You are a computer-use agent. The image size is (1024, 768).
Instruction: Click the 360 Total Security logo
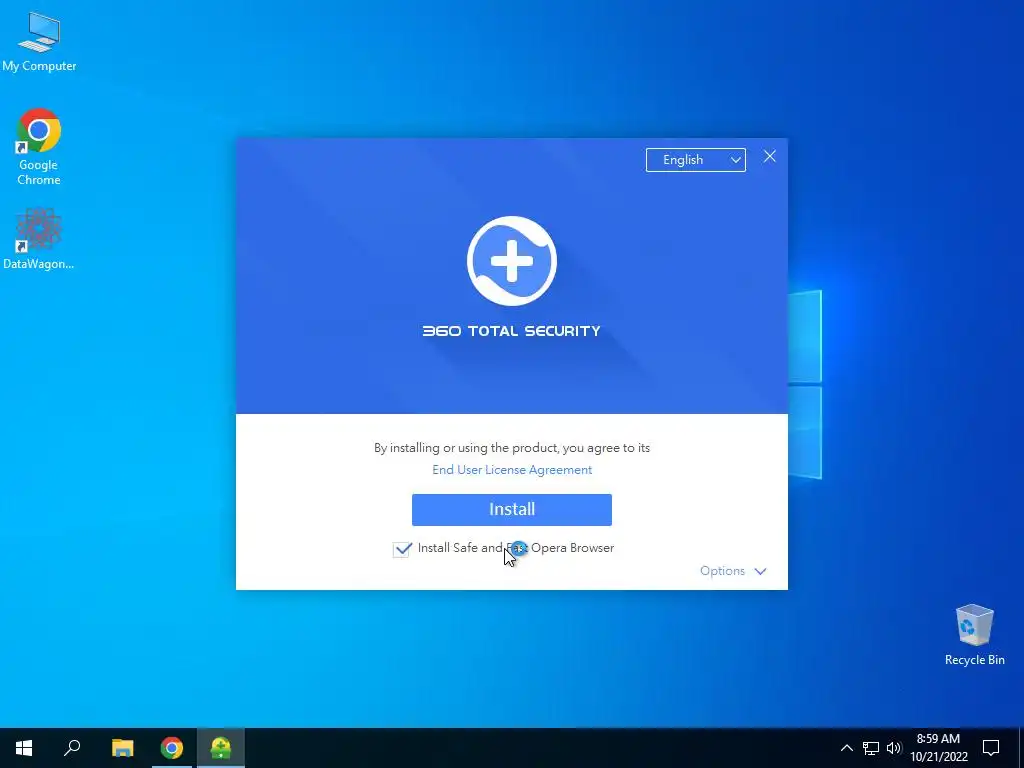[512, 261]
